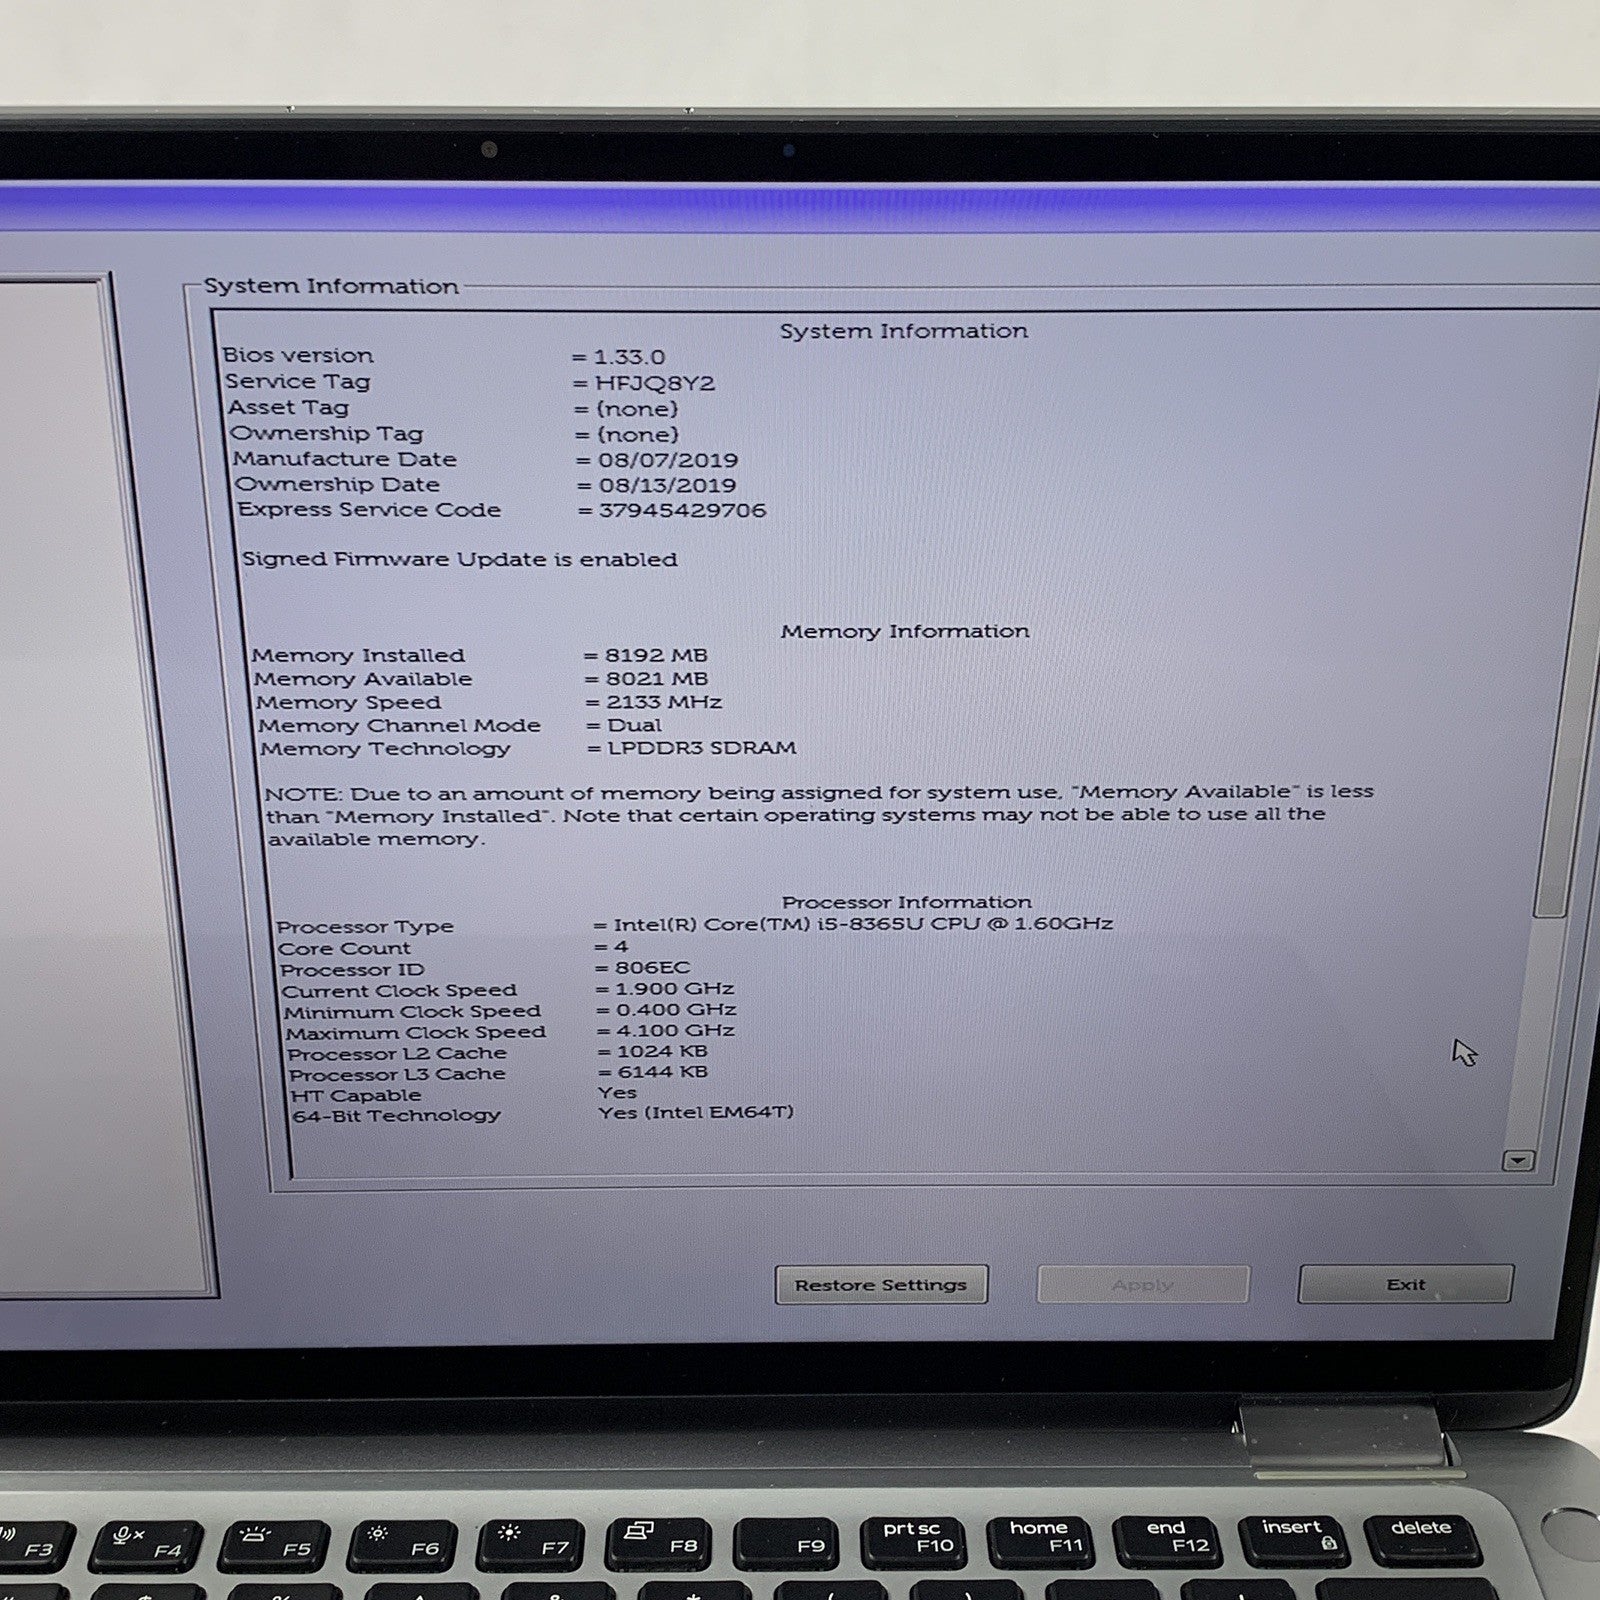Select the Ownership Date value 08/13/2019
1600x1600 pixels.
point(667,485)
